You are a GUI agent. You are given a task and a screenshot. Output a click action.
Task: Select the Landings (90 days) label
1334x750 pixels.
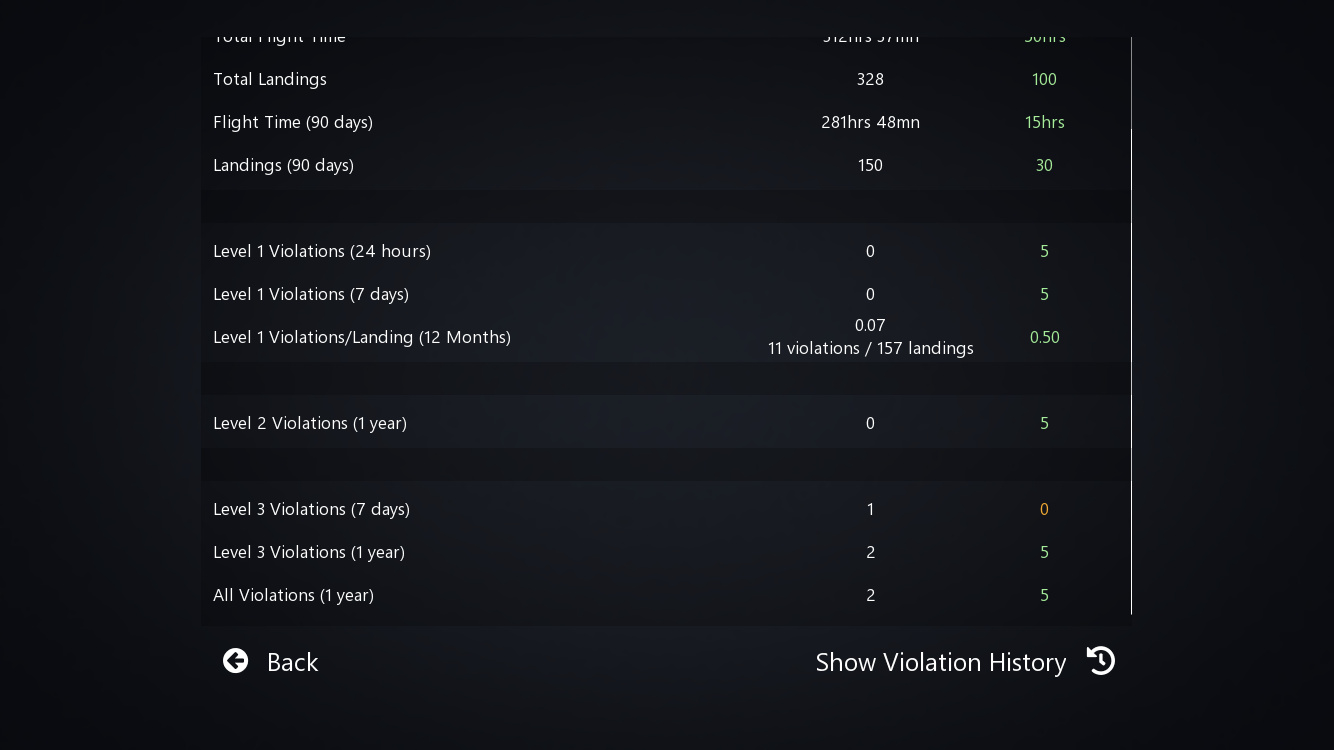(x=283, y=165)
